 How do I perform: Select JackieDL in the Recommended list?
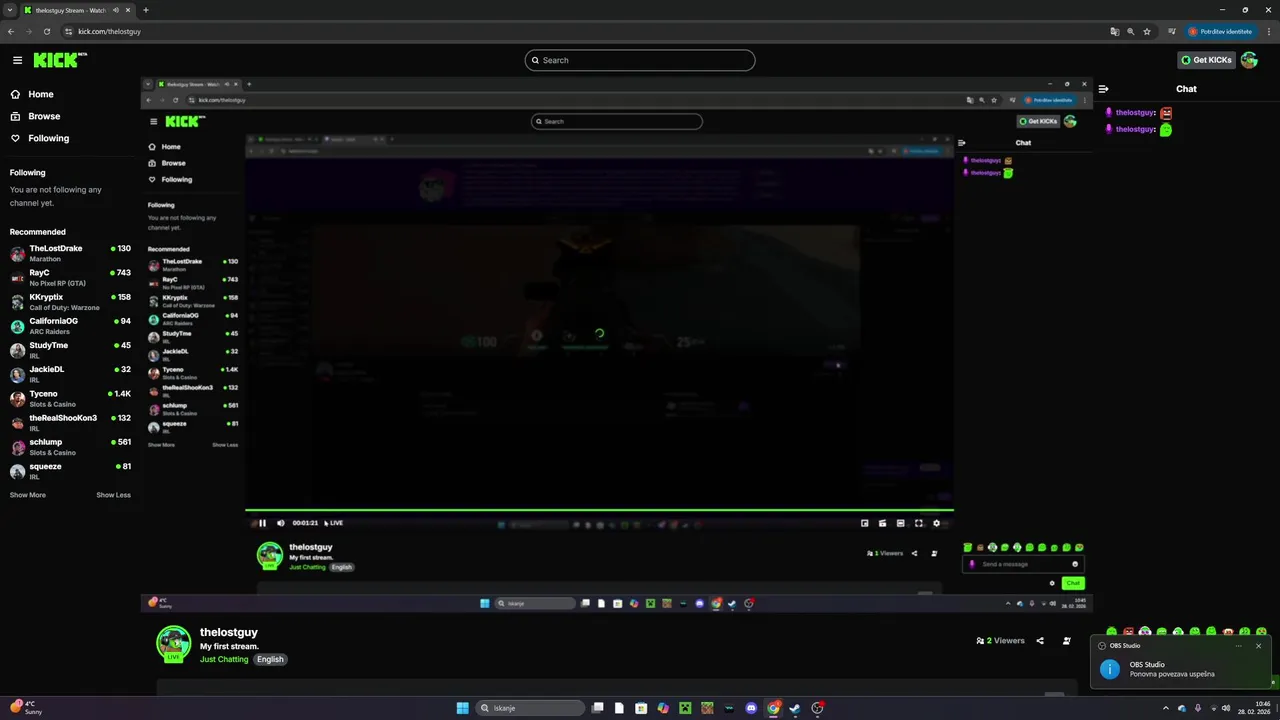(x=70, y=374)
